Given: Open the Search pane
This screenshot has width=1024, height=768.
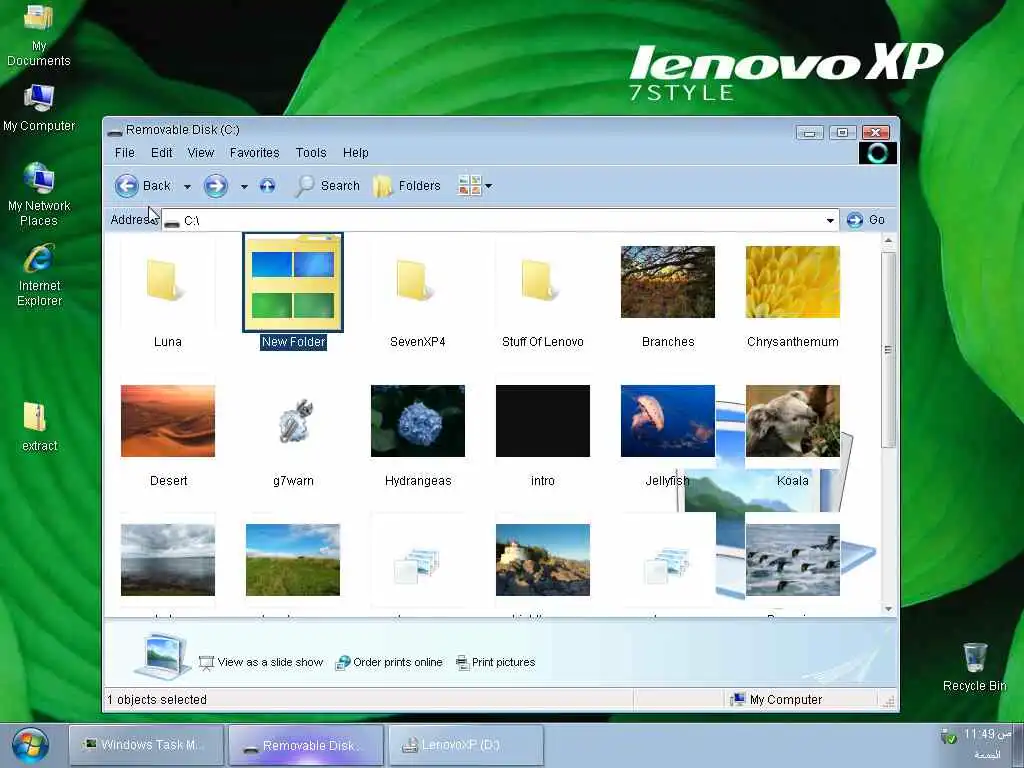Looking at the screenshot, I should 327,186.
